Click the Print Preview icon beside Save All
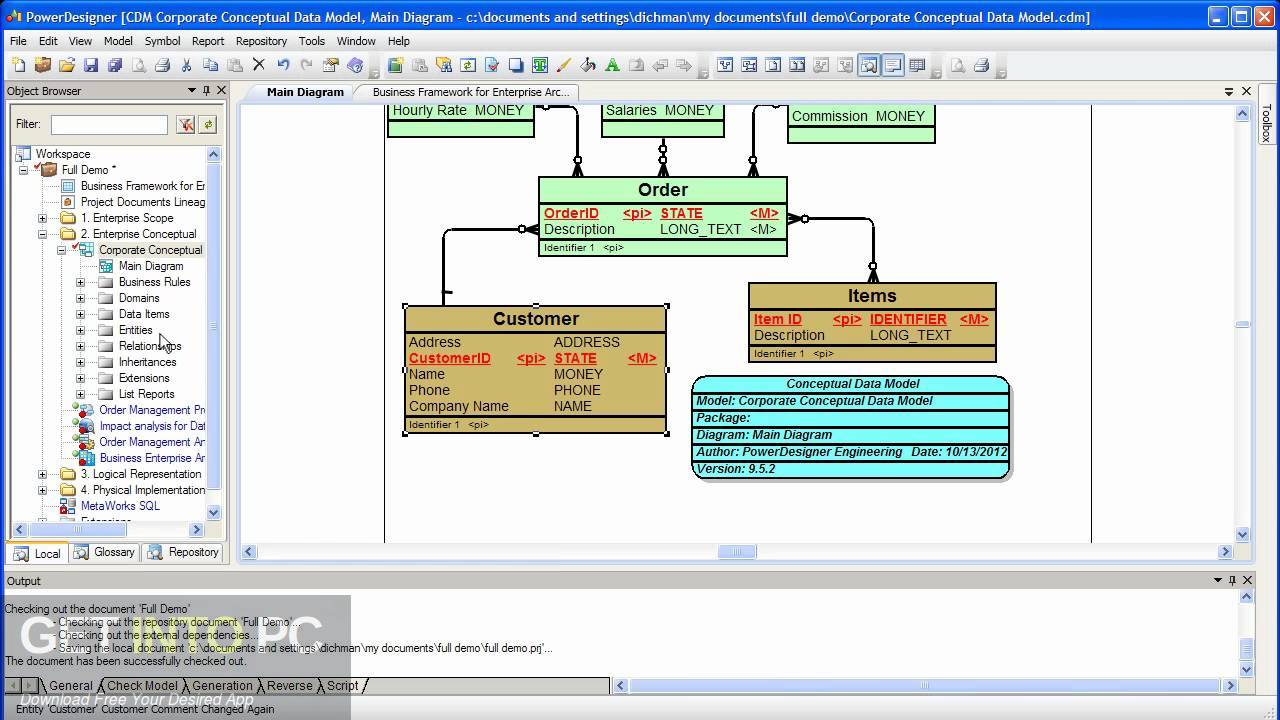The image size is (1280, 720). point(138,65)
